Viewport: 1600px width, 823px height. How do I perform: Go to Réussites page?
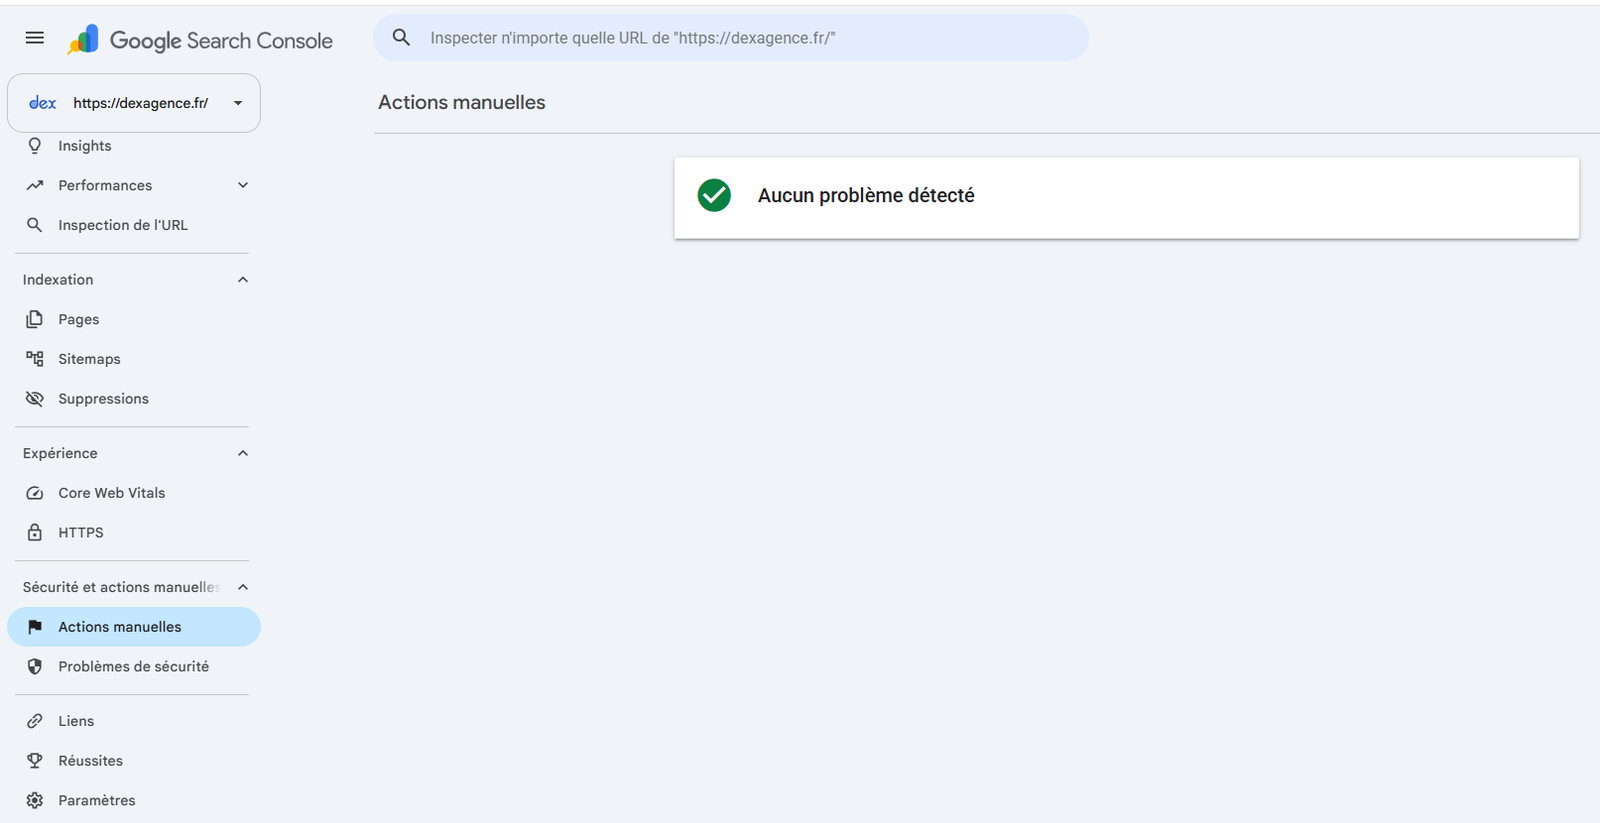pos(134,760)
